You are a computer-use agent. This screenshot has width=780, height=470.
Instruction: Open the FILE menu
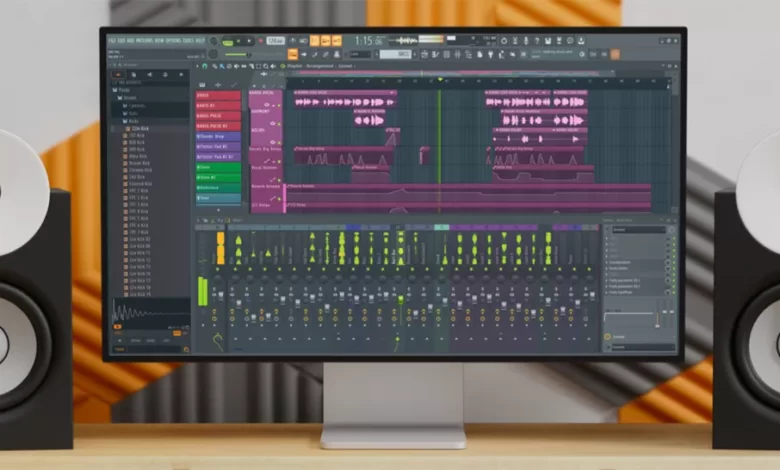(111, 40)
